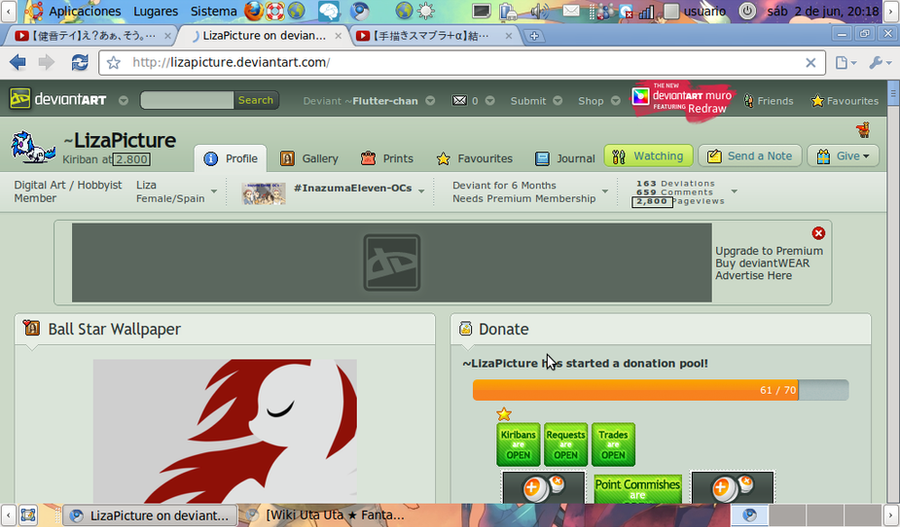The image size is (900, 527).
Task: Open the Gallery tab
Action: pos(309,158)
